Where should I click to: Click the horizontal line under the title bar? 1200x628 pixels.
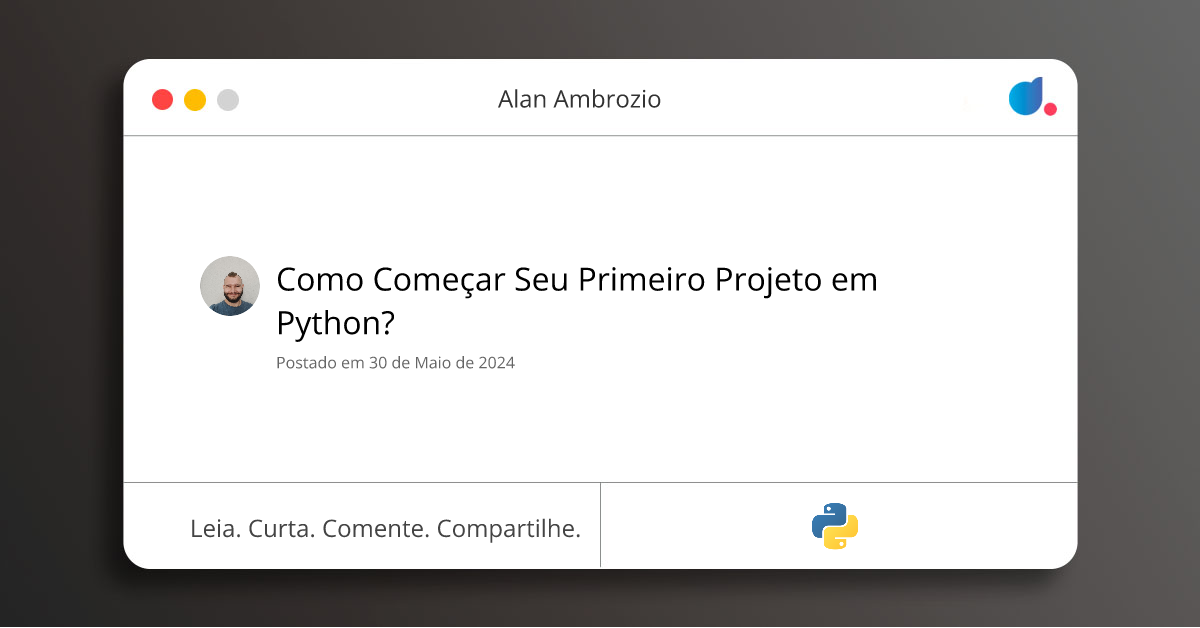(600, 135)
